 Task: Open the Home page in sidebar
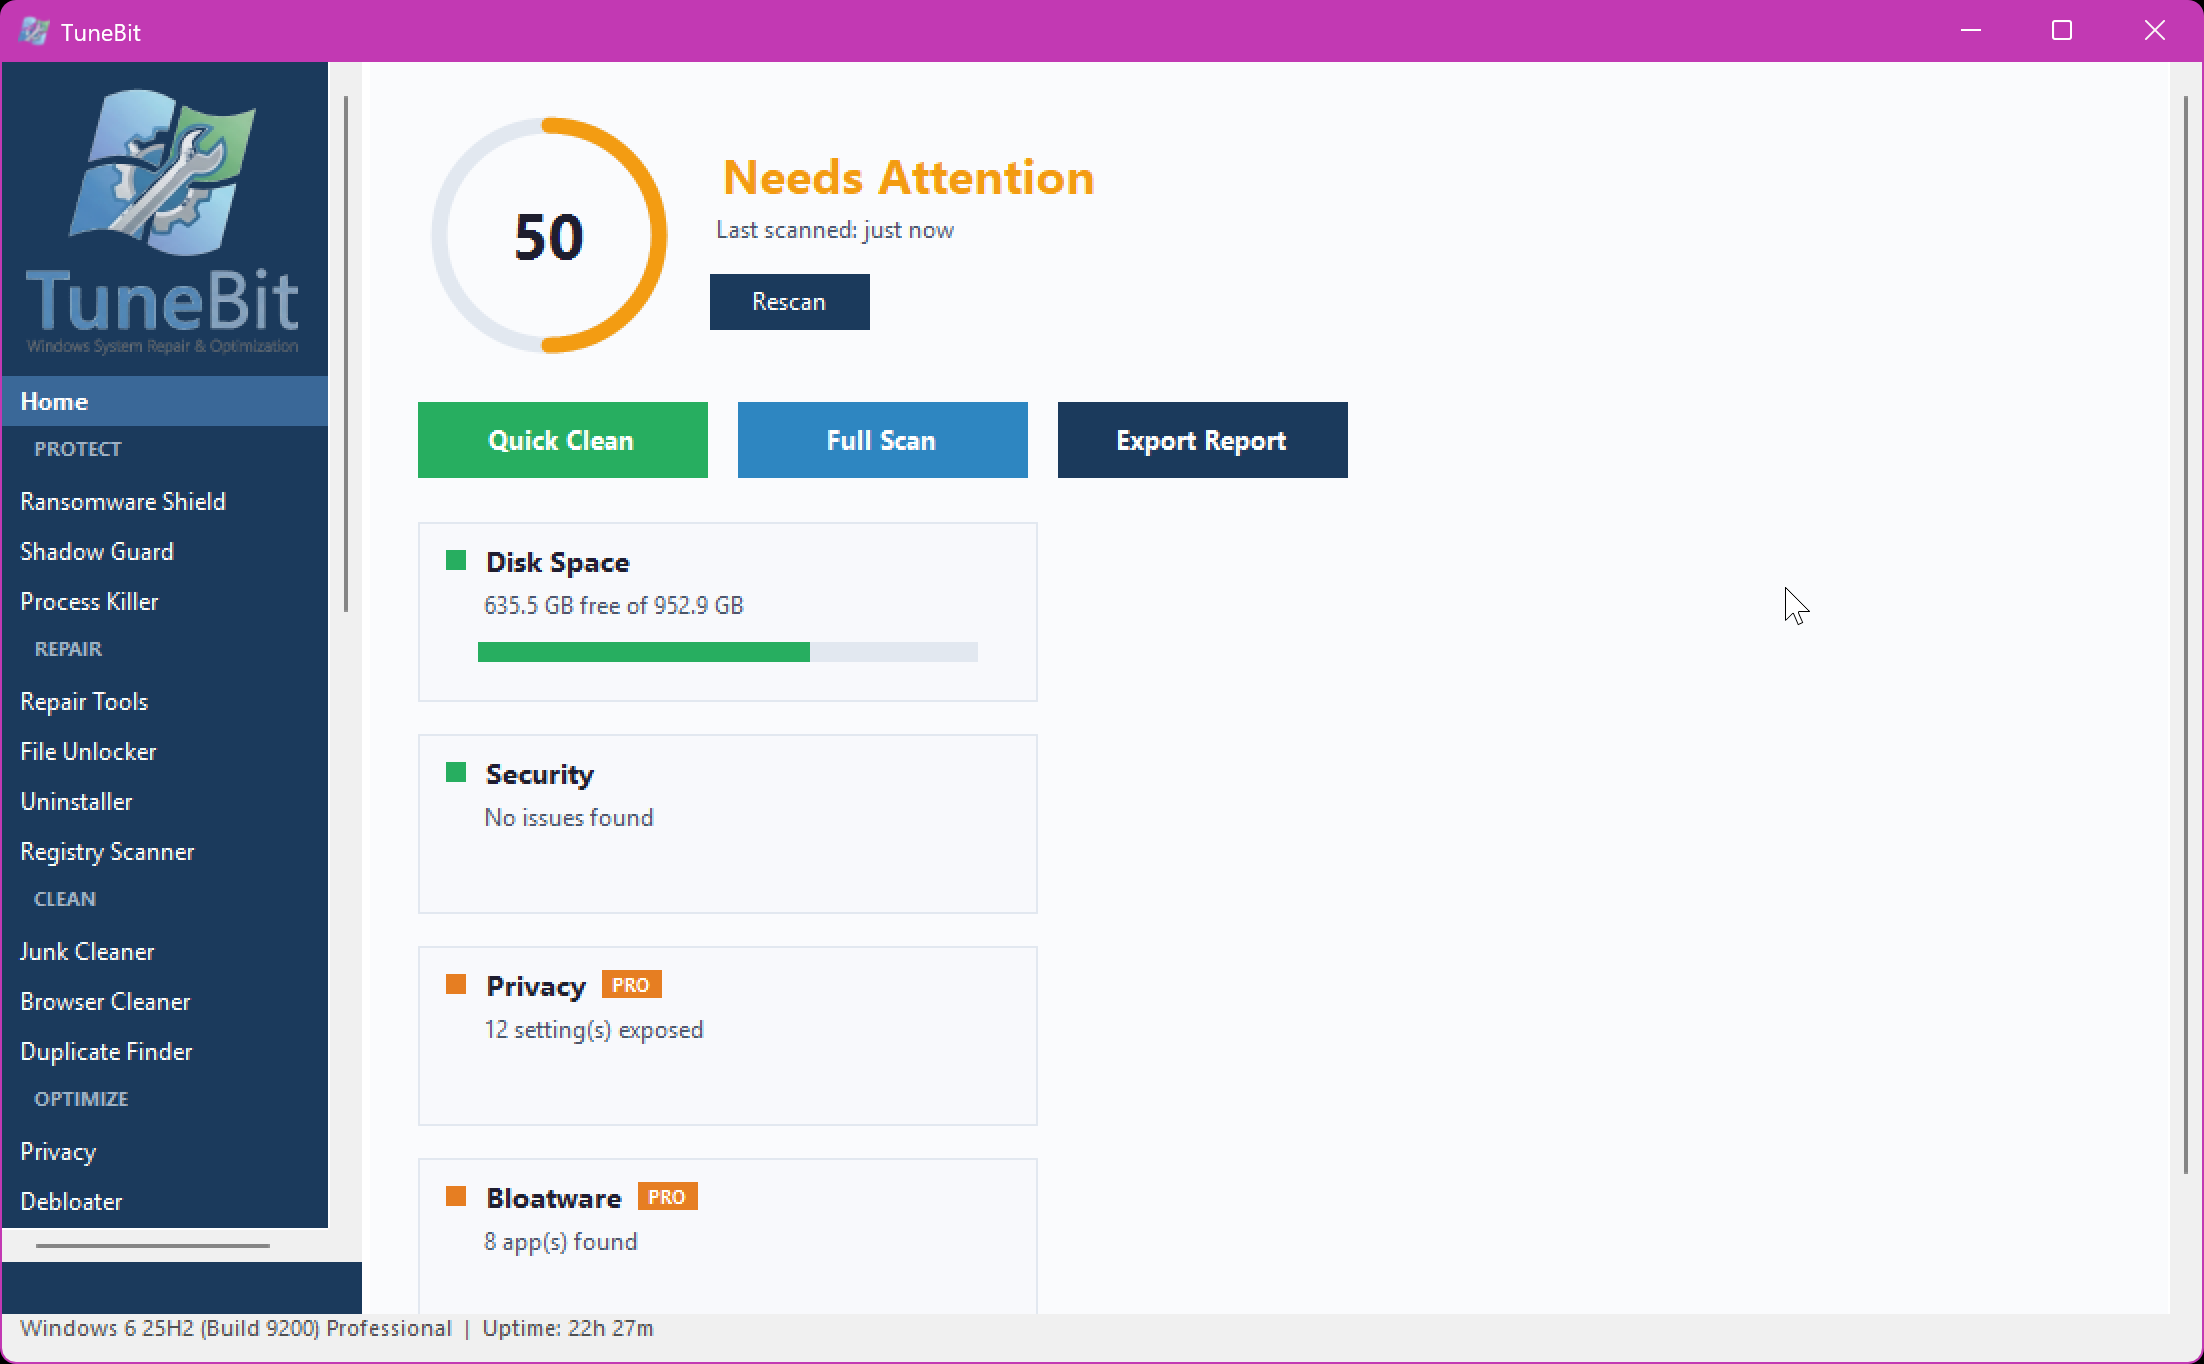pyautogui.click(x=165, y=401)
